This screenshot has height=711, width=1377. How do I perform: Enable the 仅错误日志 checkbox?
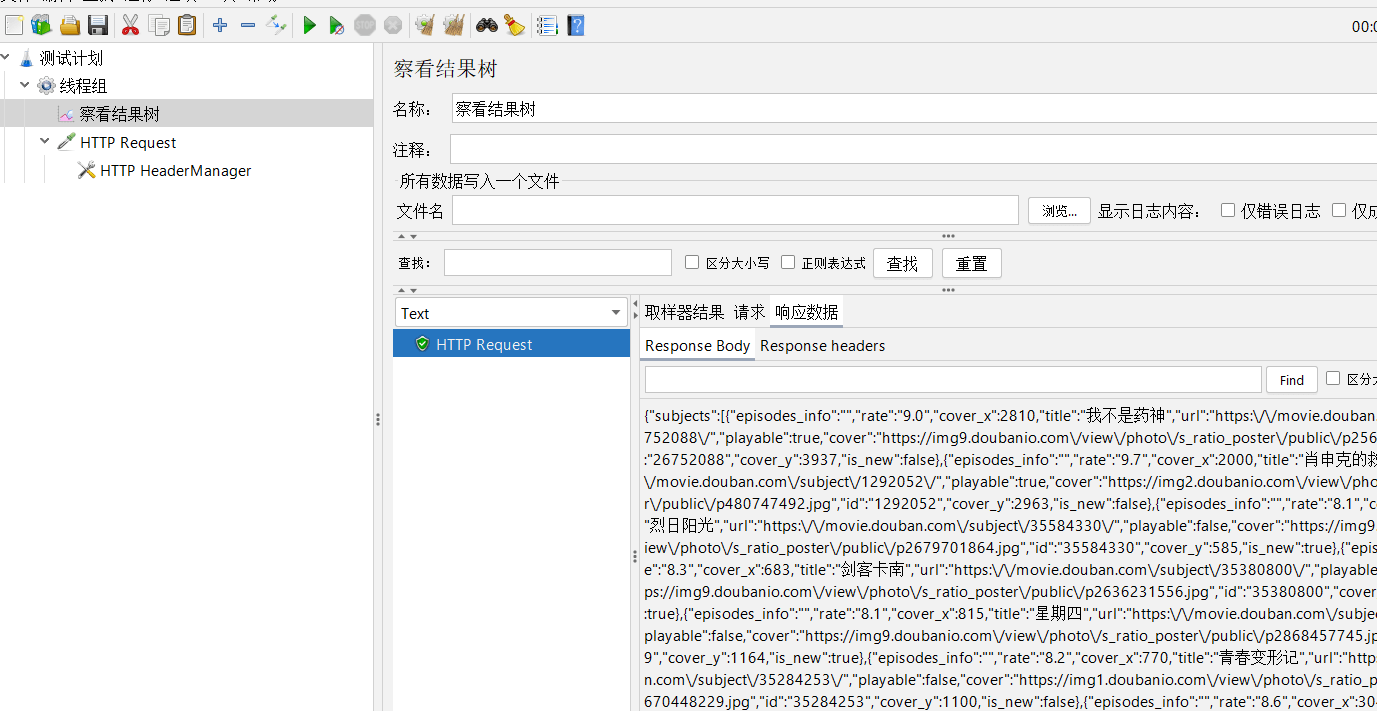coord(1228,210)
